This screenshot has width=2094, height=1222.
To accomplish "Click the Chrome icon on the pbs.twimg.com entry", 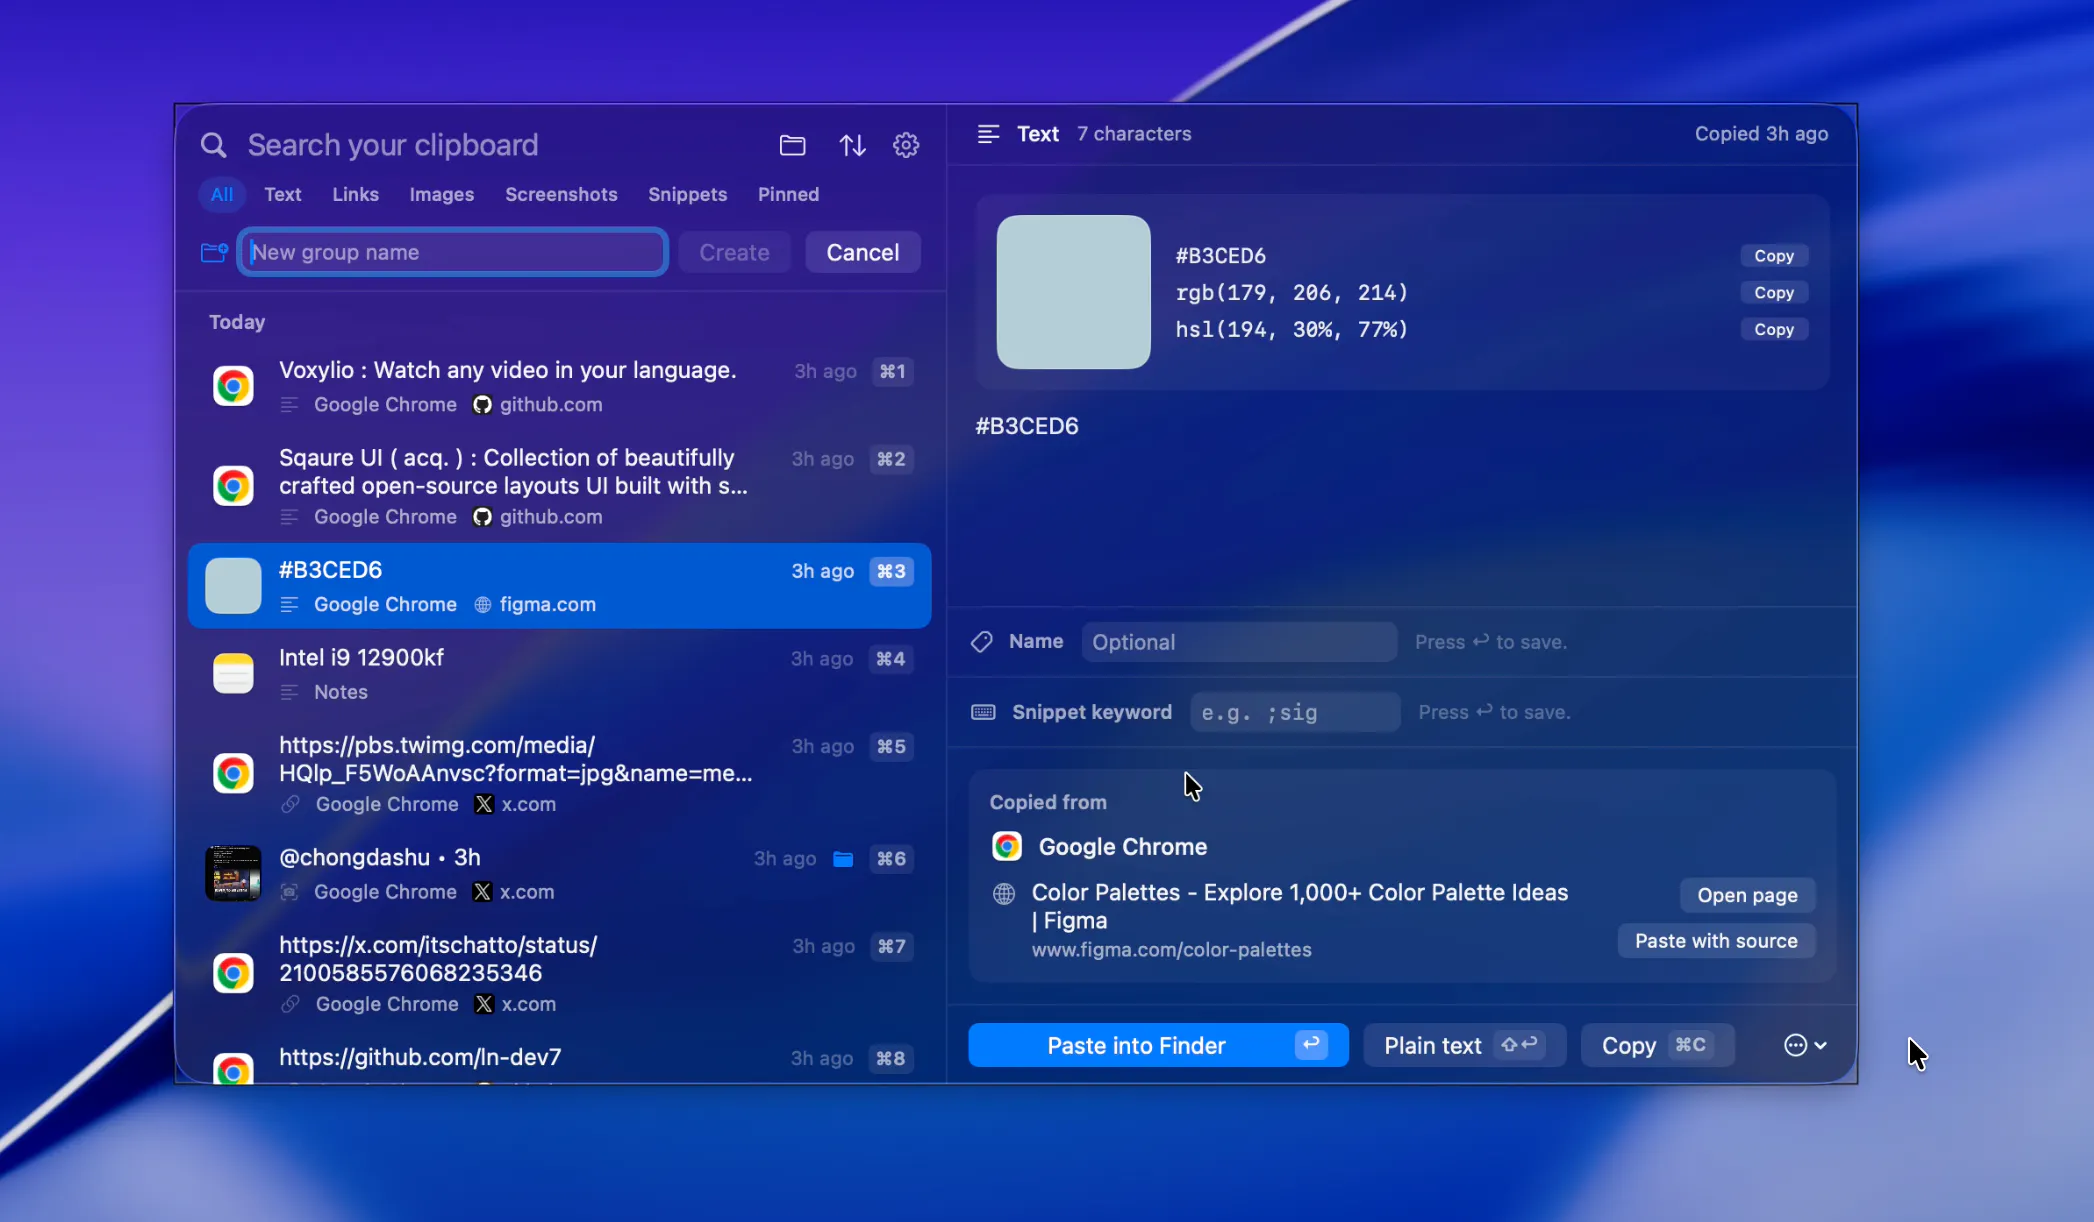I will click(x=233, y=773).
